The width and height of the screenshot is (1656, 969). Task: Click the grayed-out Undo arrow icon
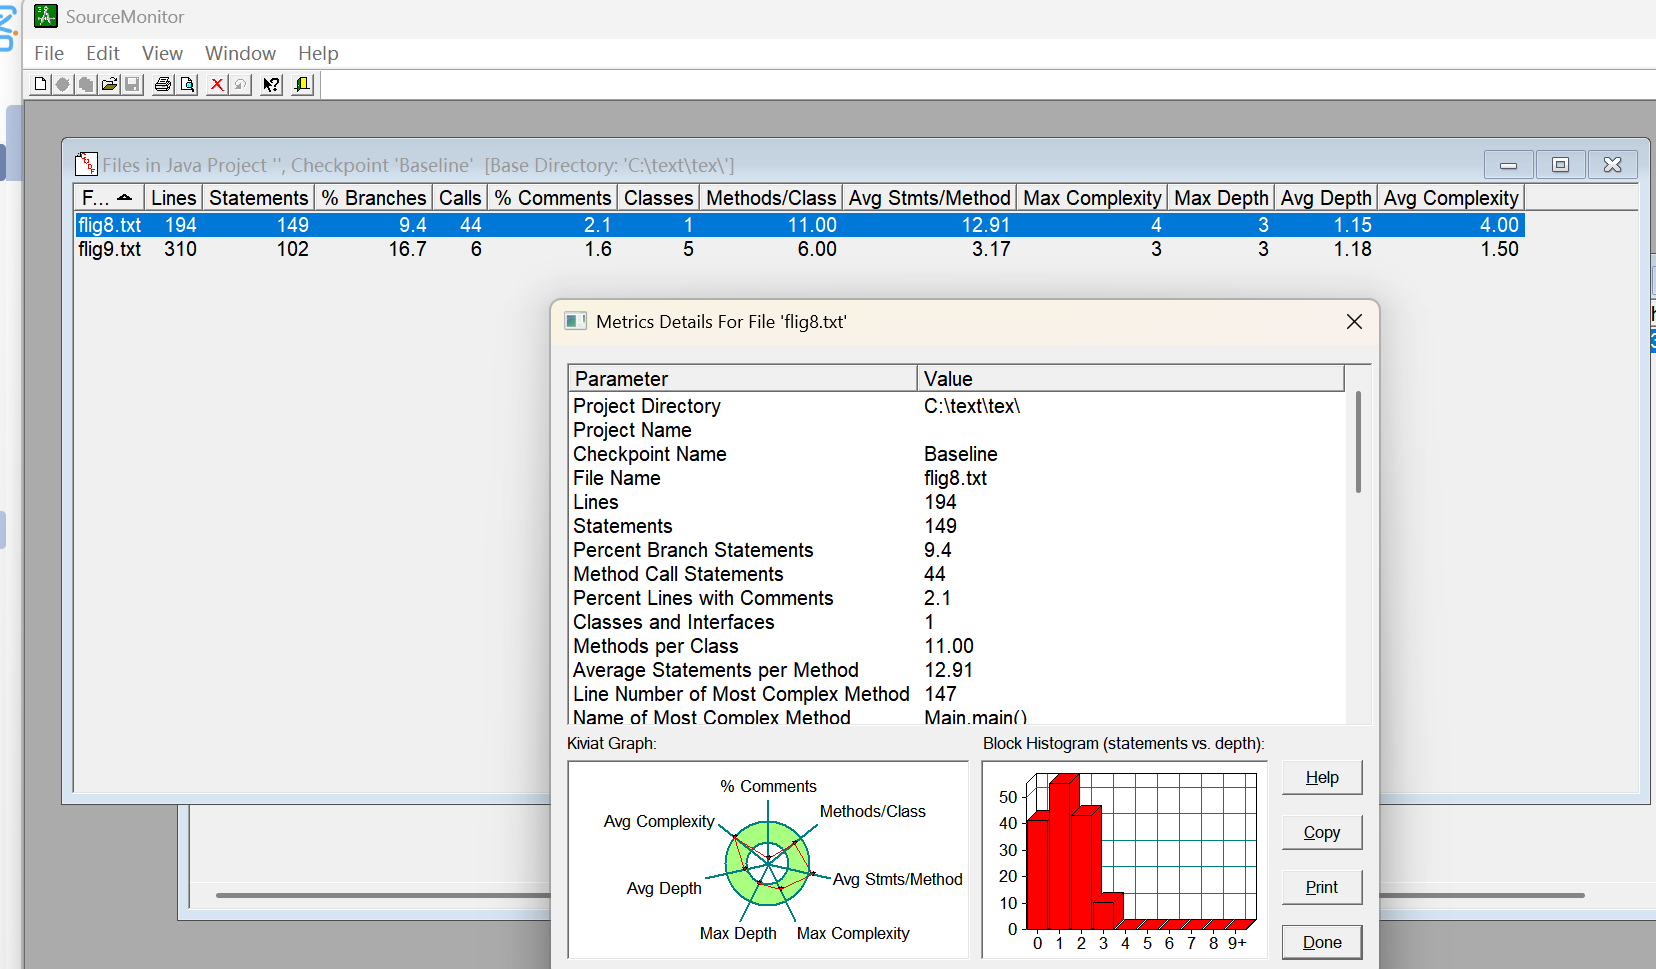(240, 85)
